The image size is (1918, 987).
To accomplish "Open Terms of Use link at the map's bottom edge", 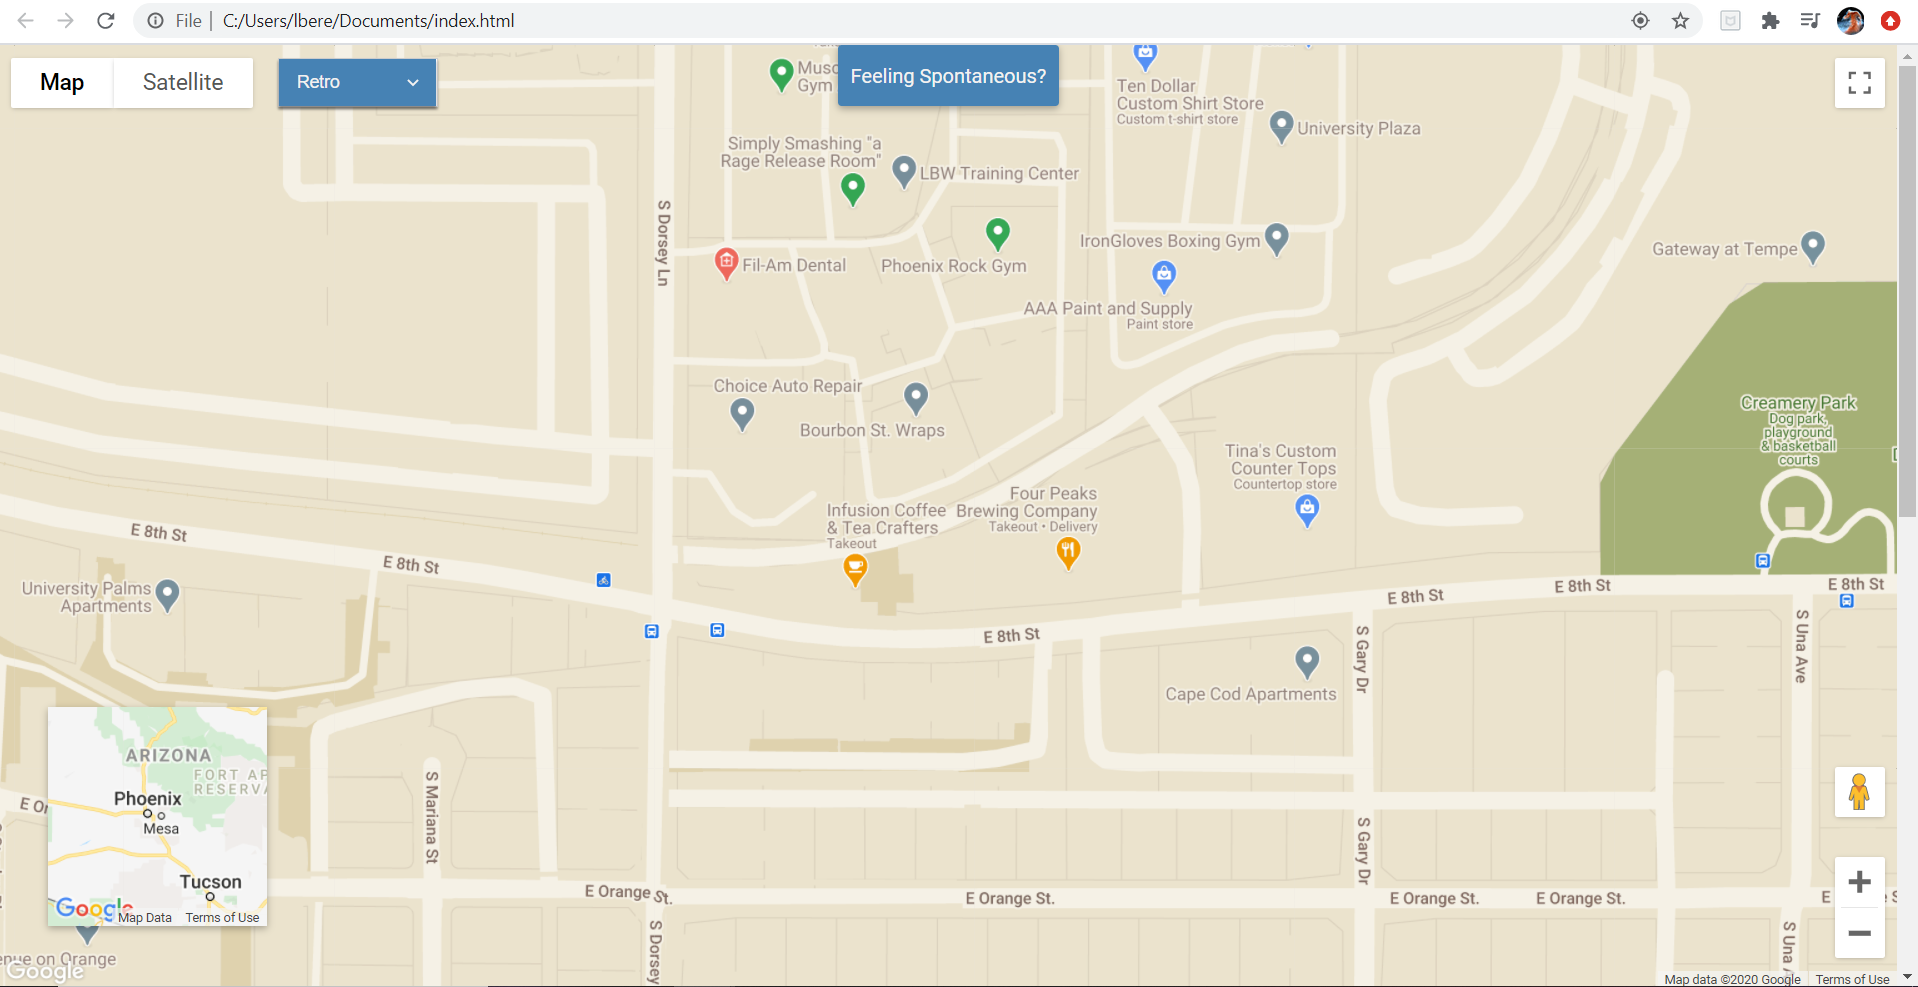I will pos(1852,980).
